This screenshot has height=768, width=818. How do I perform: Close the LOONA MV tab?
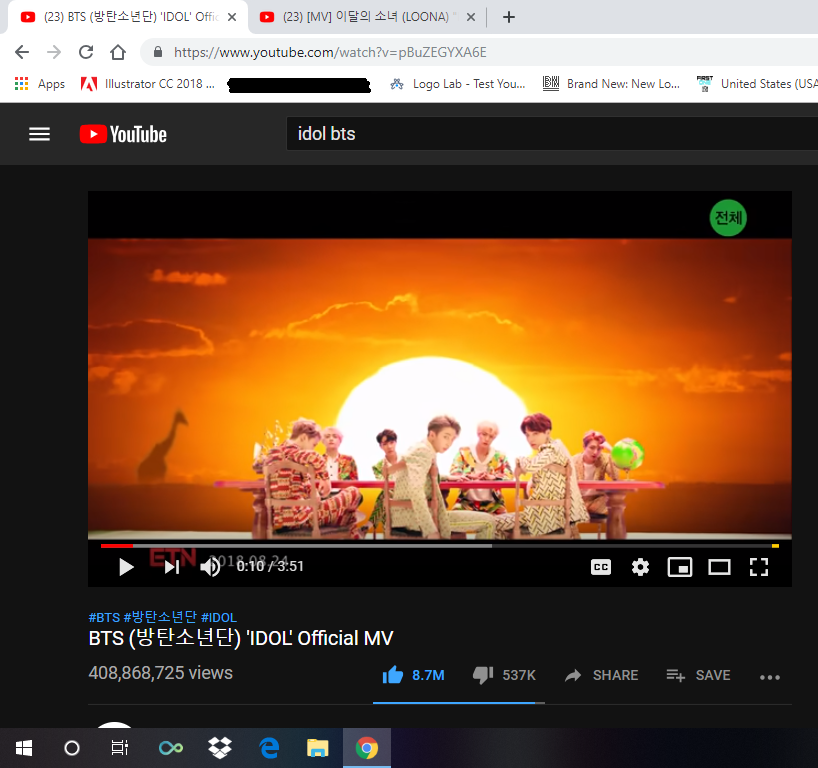coord(471,17)
